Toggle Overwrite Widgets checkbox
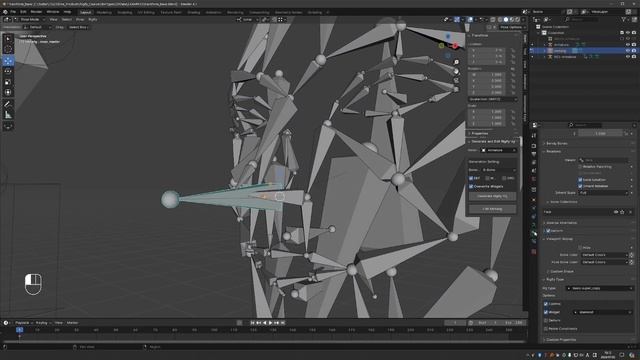 coord(471,187)
